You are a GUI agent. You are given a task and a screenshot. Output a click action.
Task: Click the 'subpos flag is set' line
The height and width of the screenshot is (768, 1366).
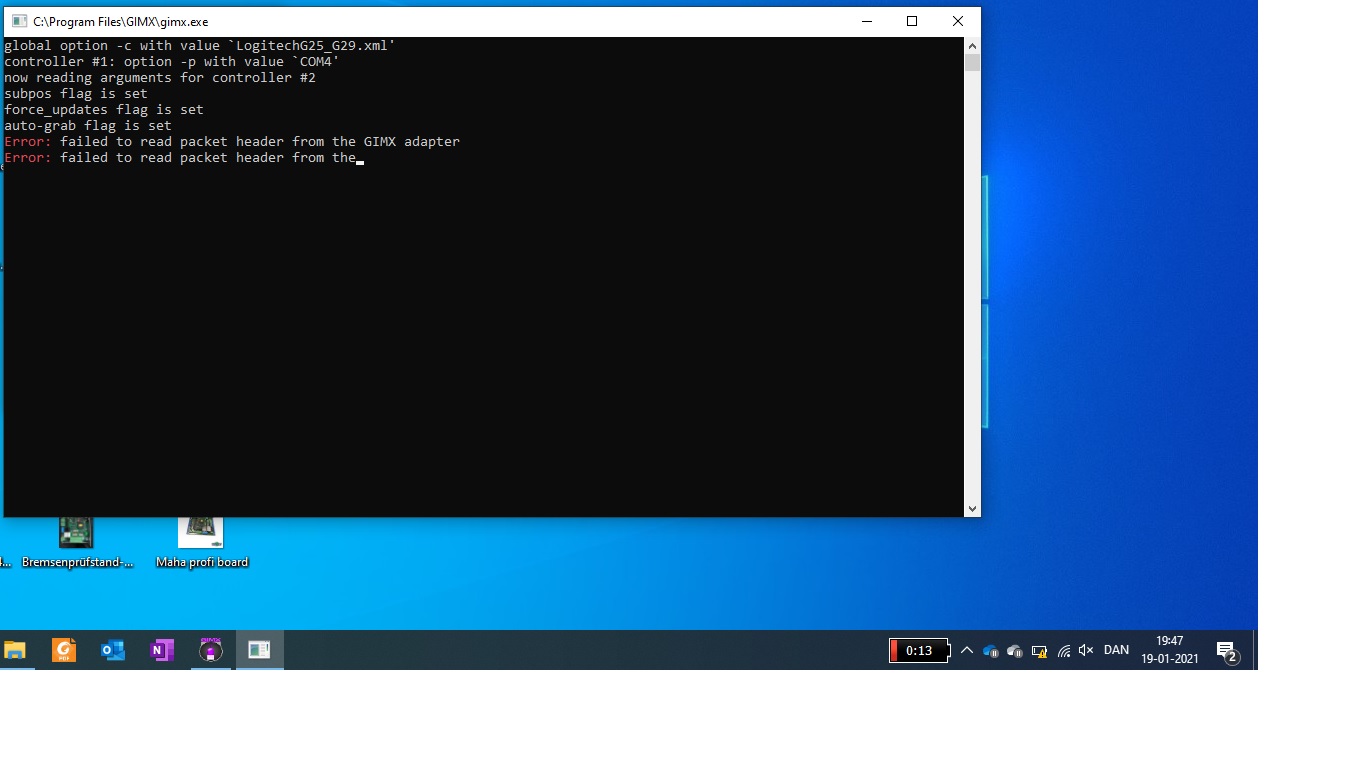point(76,94)
